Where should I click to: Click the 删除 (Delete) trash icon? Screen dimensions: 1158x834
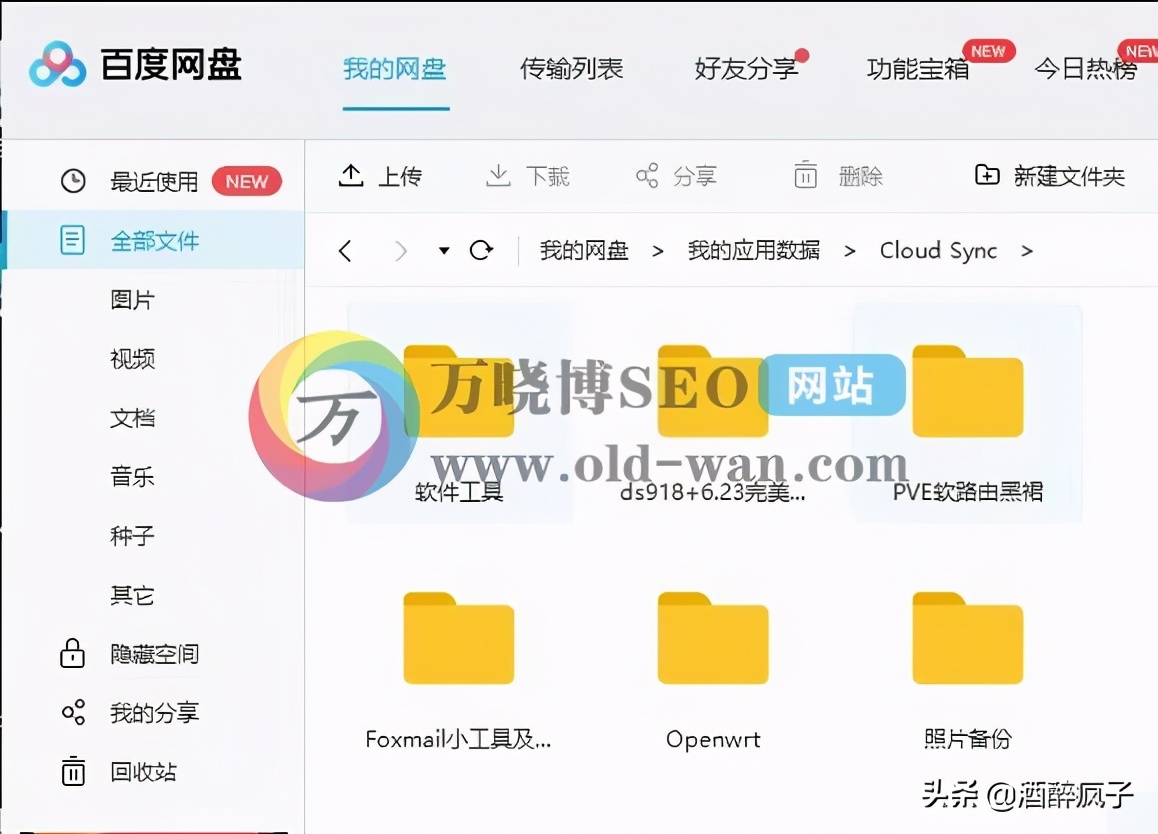(805, 174)
